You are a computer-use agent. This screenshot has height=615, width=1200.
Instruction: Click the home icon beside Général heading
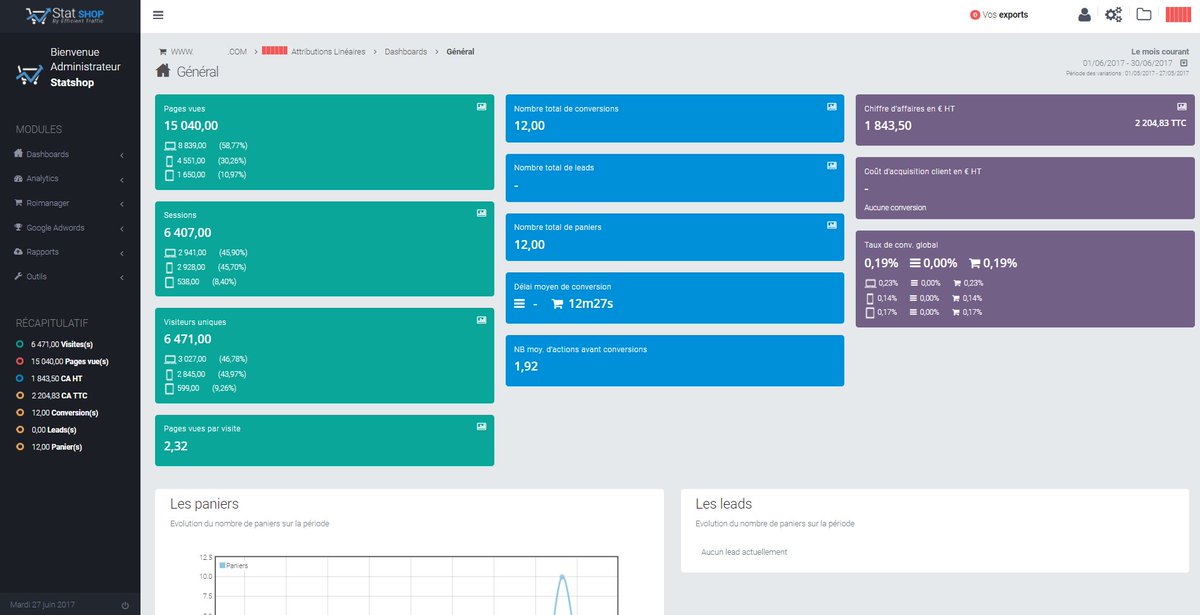pyautogui.click(x=163, y=71)
